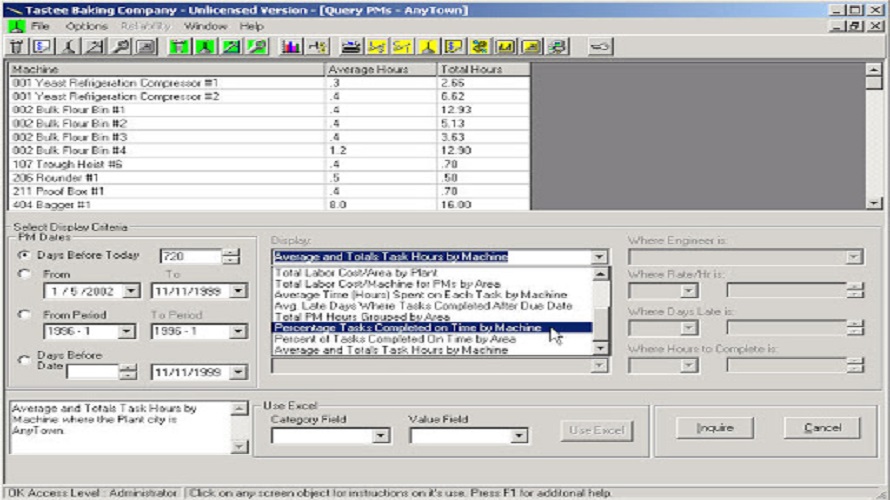Increase Days Before Today with up spinner
890x500 pixels.
[230, 252]
